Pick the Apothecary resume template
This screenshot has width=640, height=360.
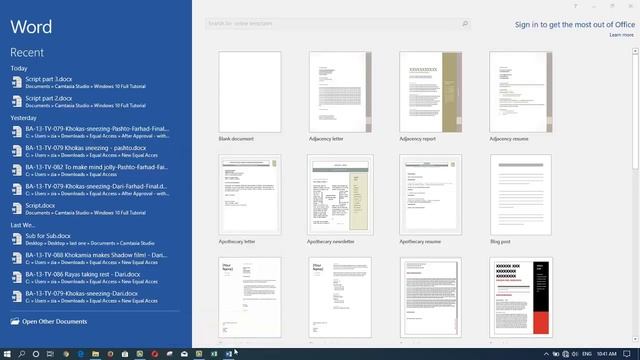(431, 199)
